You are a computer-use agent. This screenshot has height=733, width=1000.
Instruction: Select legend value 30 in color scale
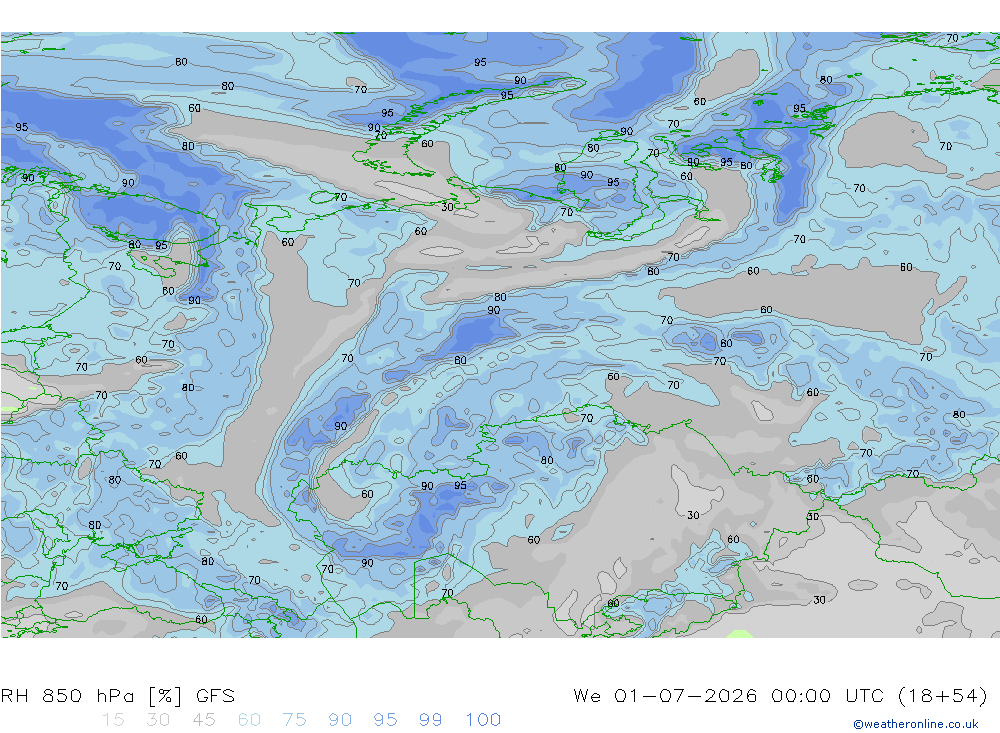pos(158,720)
